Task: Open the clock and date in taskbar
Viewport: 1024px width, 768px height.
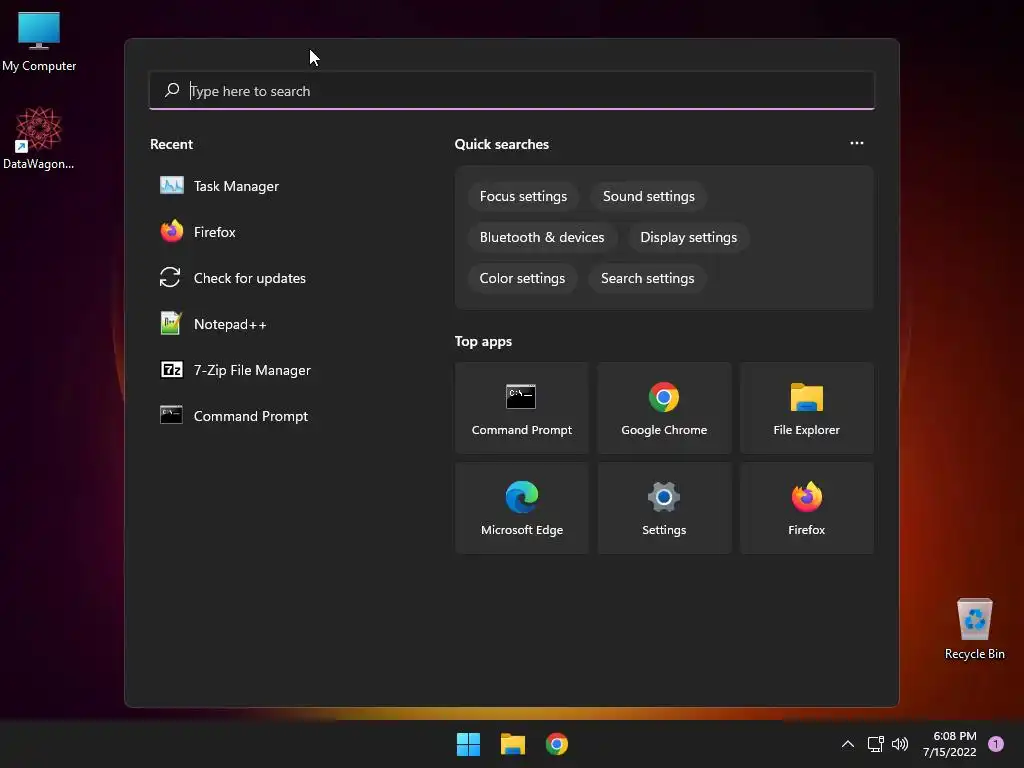Action: [950, 744]
